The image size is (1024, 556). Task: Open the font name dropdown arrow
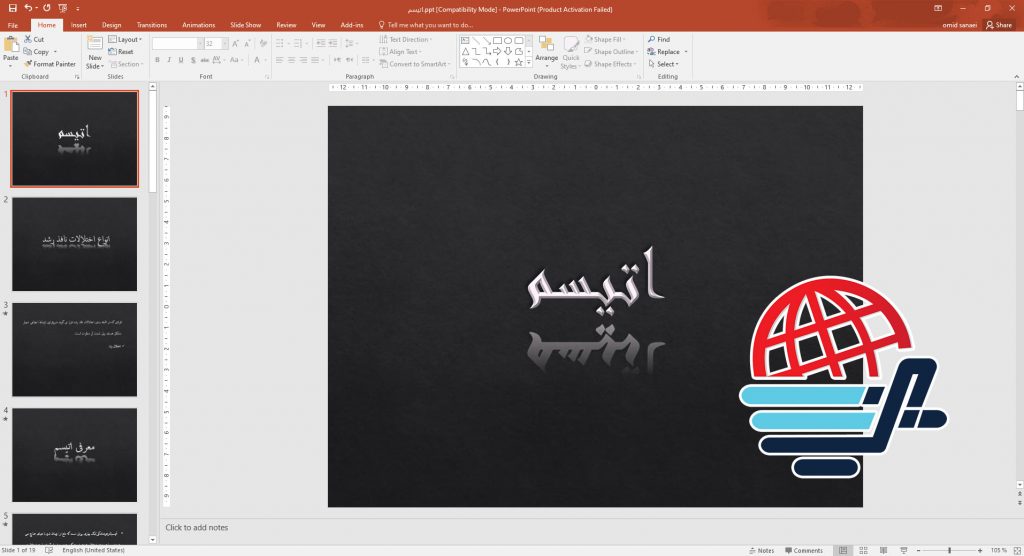coord(200,43)
